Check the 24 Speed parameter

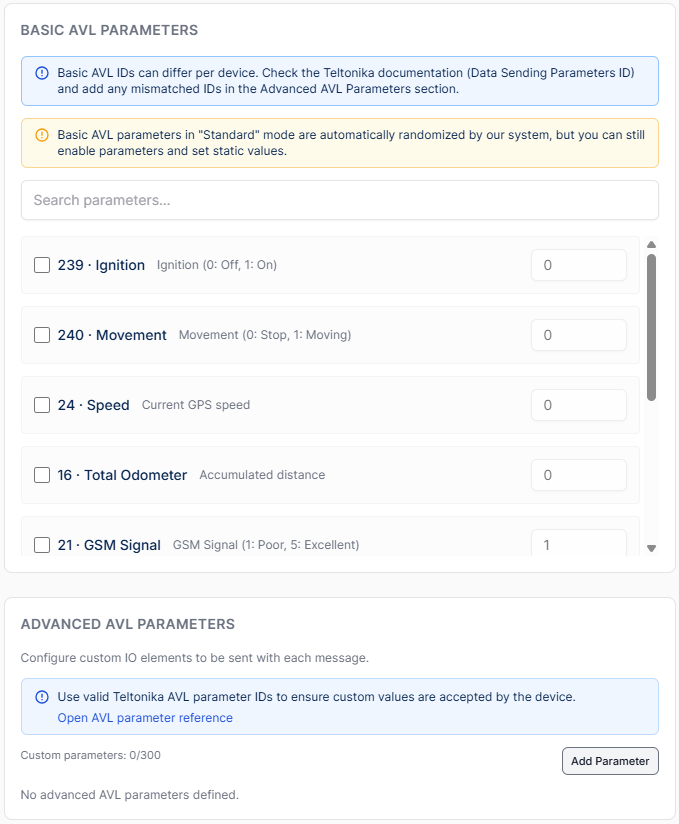coord(42,405)
